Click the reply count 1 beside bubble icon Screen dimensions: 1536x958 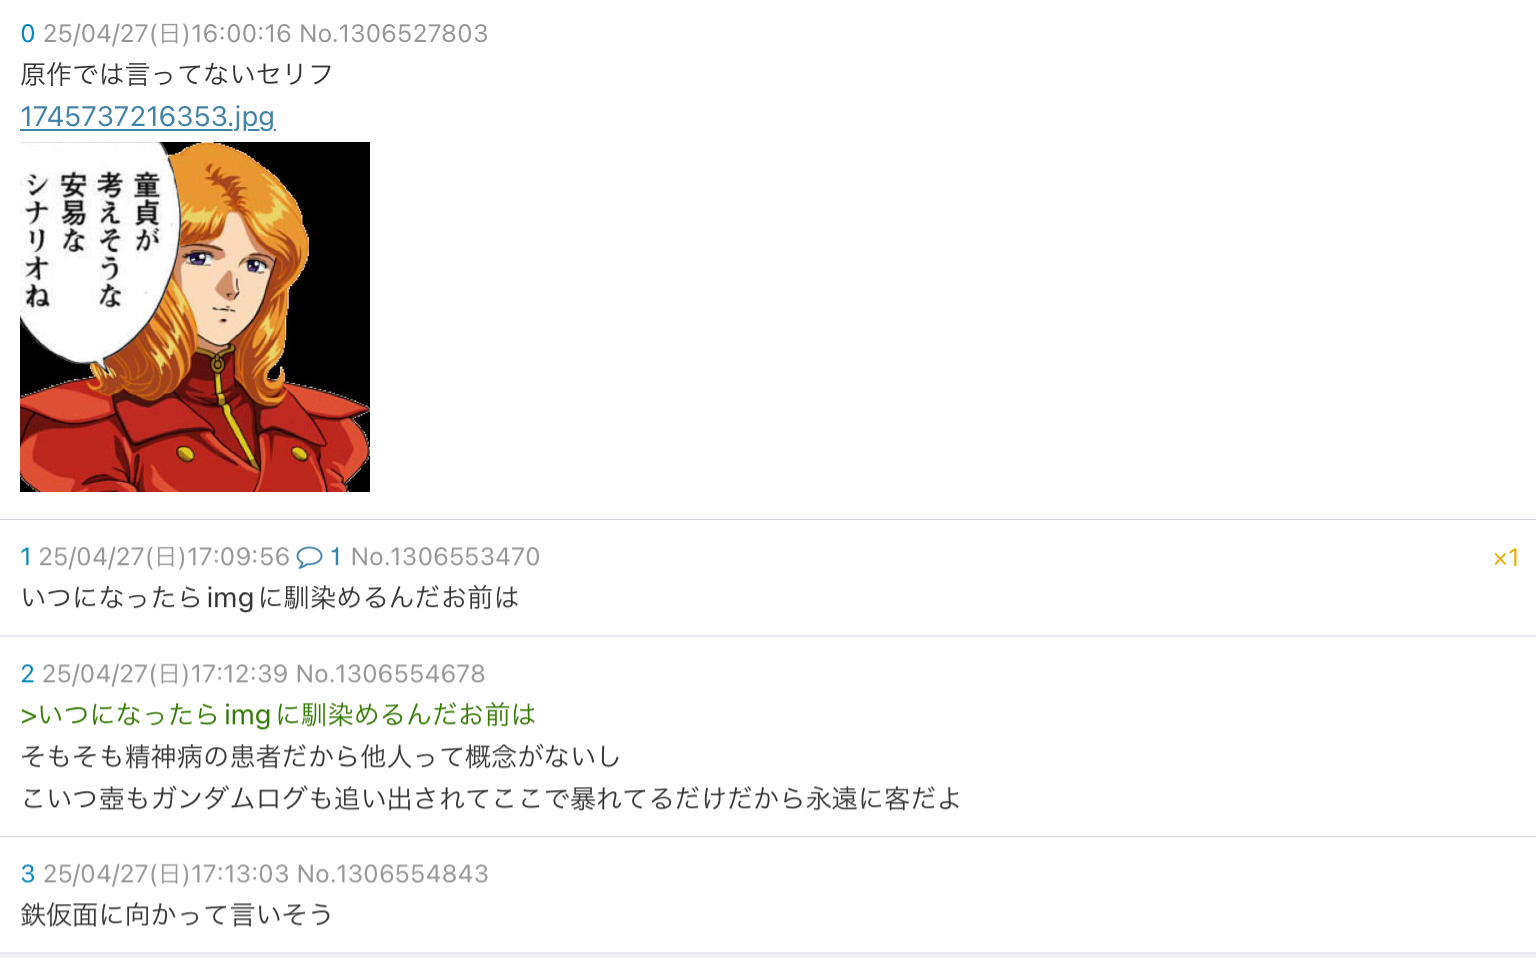click(336, 557)
